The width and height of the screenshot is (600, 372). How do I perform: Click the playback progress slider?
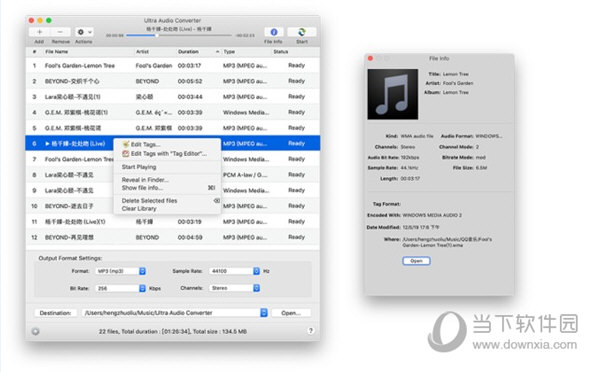179,35
